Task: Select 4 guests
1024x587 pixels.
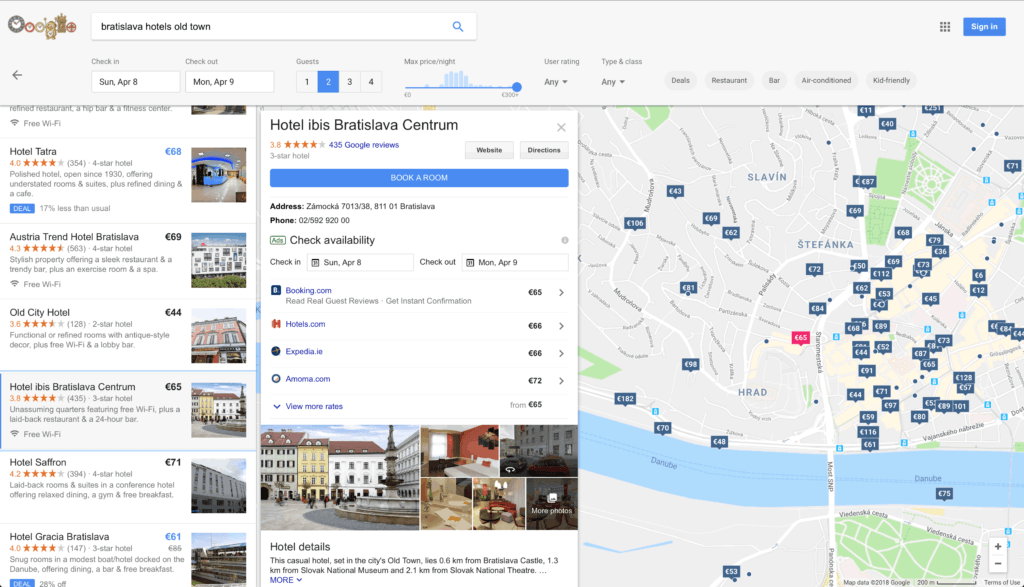Action: 371,82
